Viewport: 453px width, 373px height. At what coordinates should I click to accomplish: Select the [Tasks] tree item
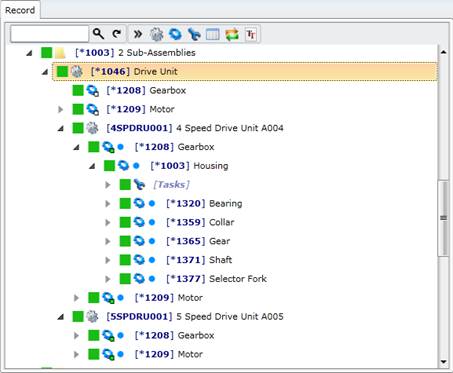(171, 185)
